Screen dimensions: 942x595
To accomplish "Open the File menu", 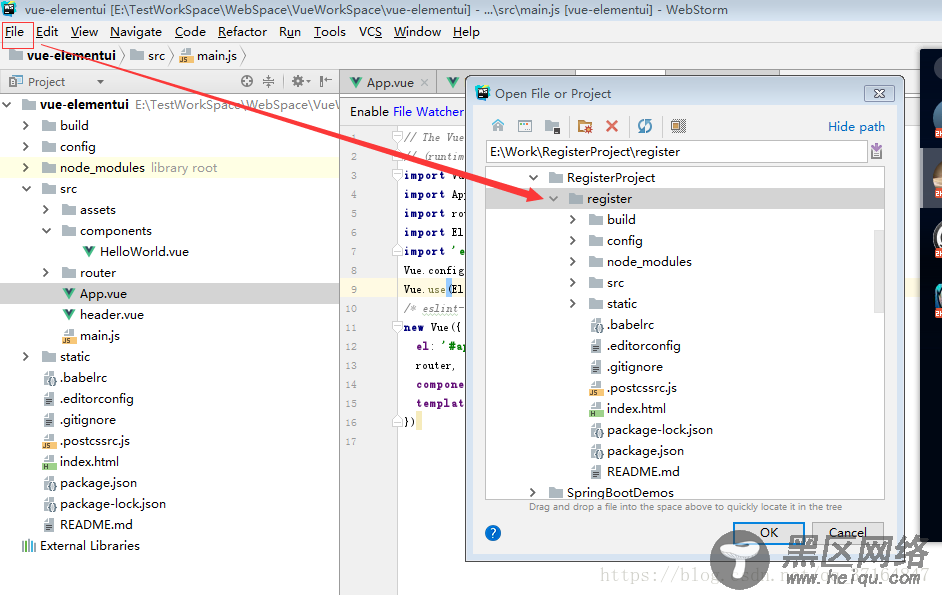I will 14,32.
